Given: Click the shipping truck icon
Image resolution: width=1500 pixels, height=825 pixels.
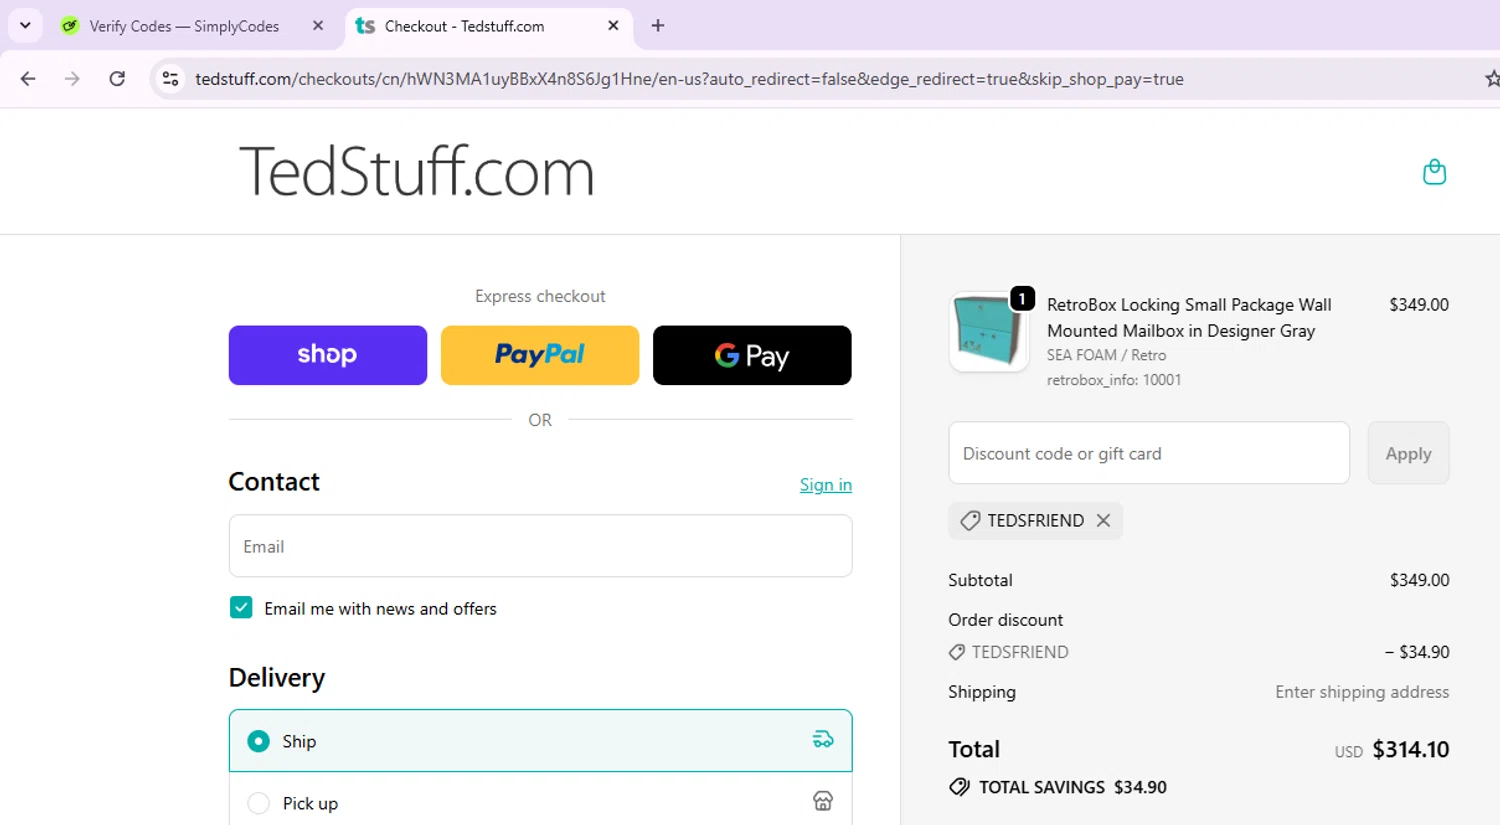Looking at the screenshot, I should point(823,740).
